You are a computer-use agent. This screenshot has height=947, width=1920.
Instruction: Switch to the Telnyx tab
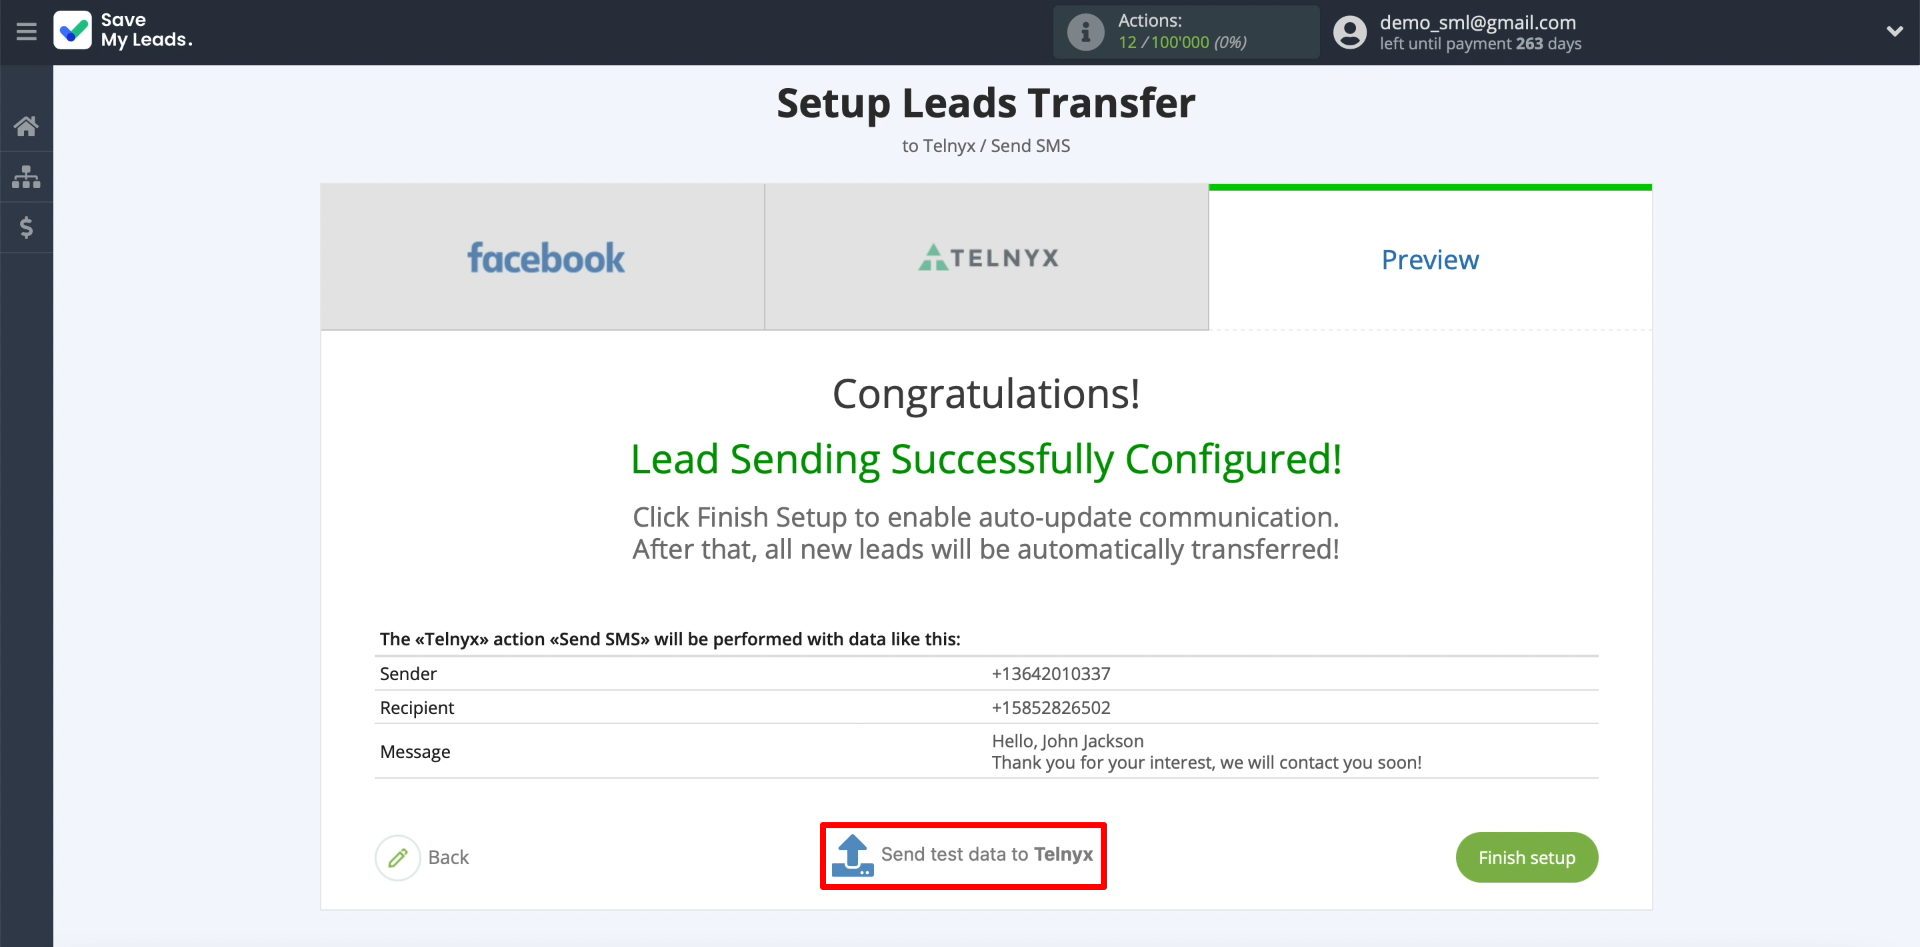(x=987, y=258)
